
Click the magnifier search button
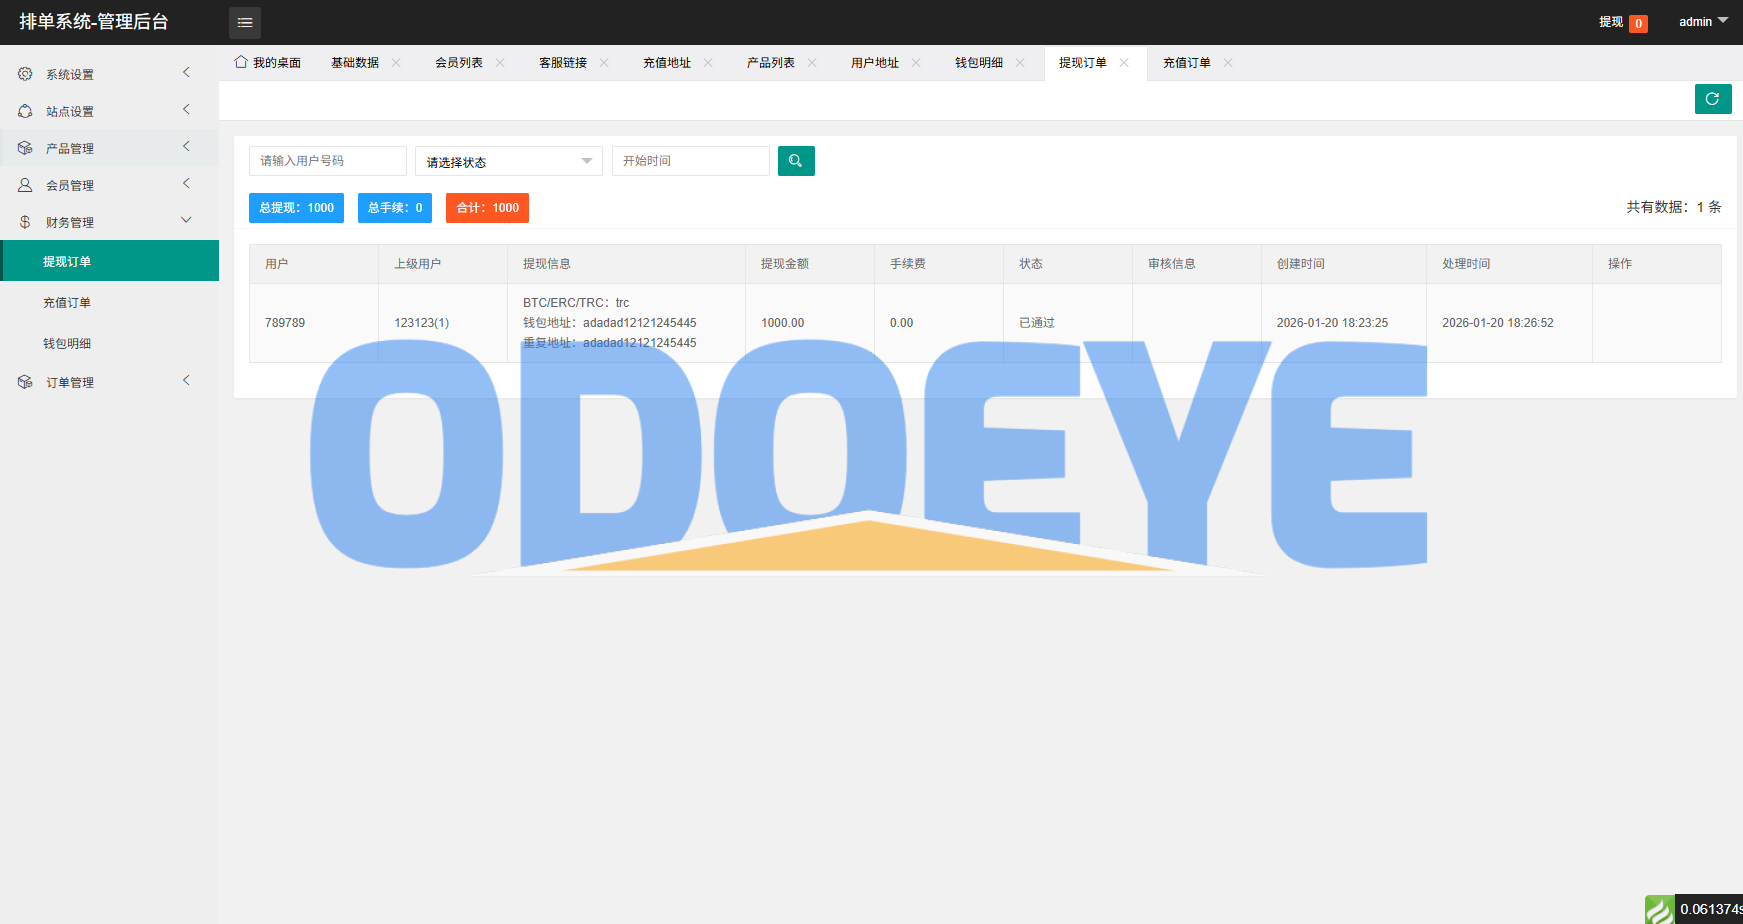point(796,161)
